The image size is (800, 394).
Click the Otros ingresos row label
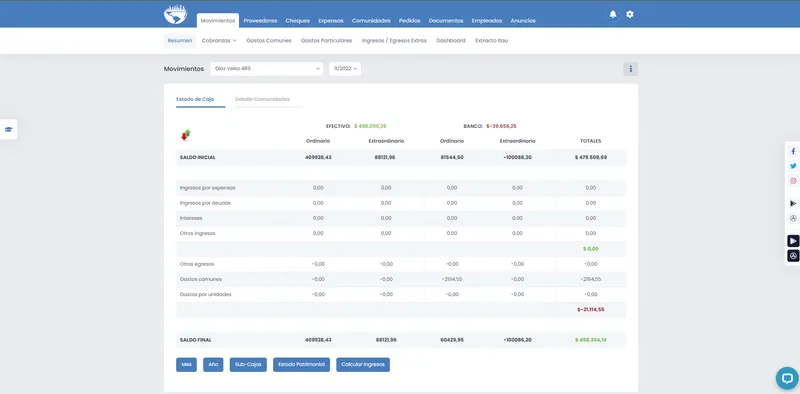click(x=197, y=233)
